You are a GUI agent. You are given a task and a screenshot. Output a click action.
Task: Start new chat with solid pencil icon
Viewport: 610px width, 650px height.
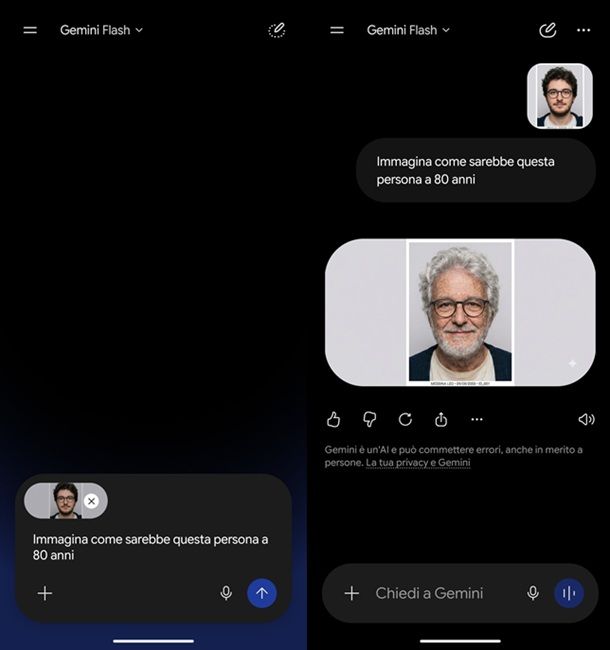point(547,30)
